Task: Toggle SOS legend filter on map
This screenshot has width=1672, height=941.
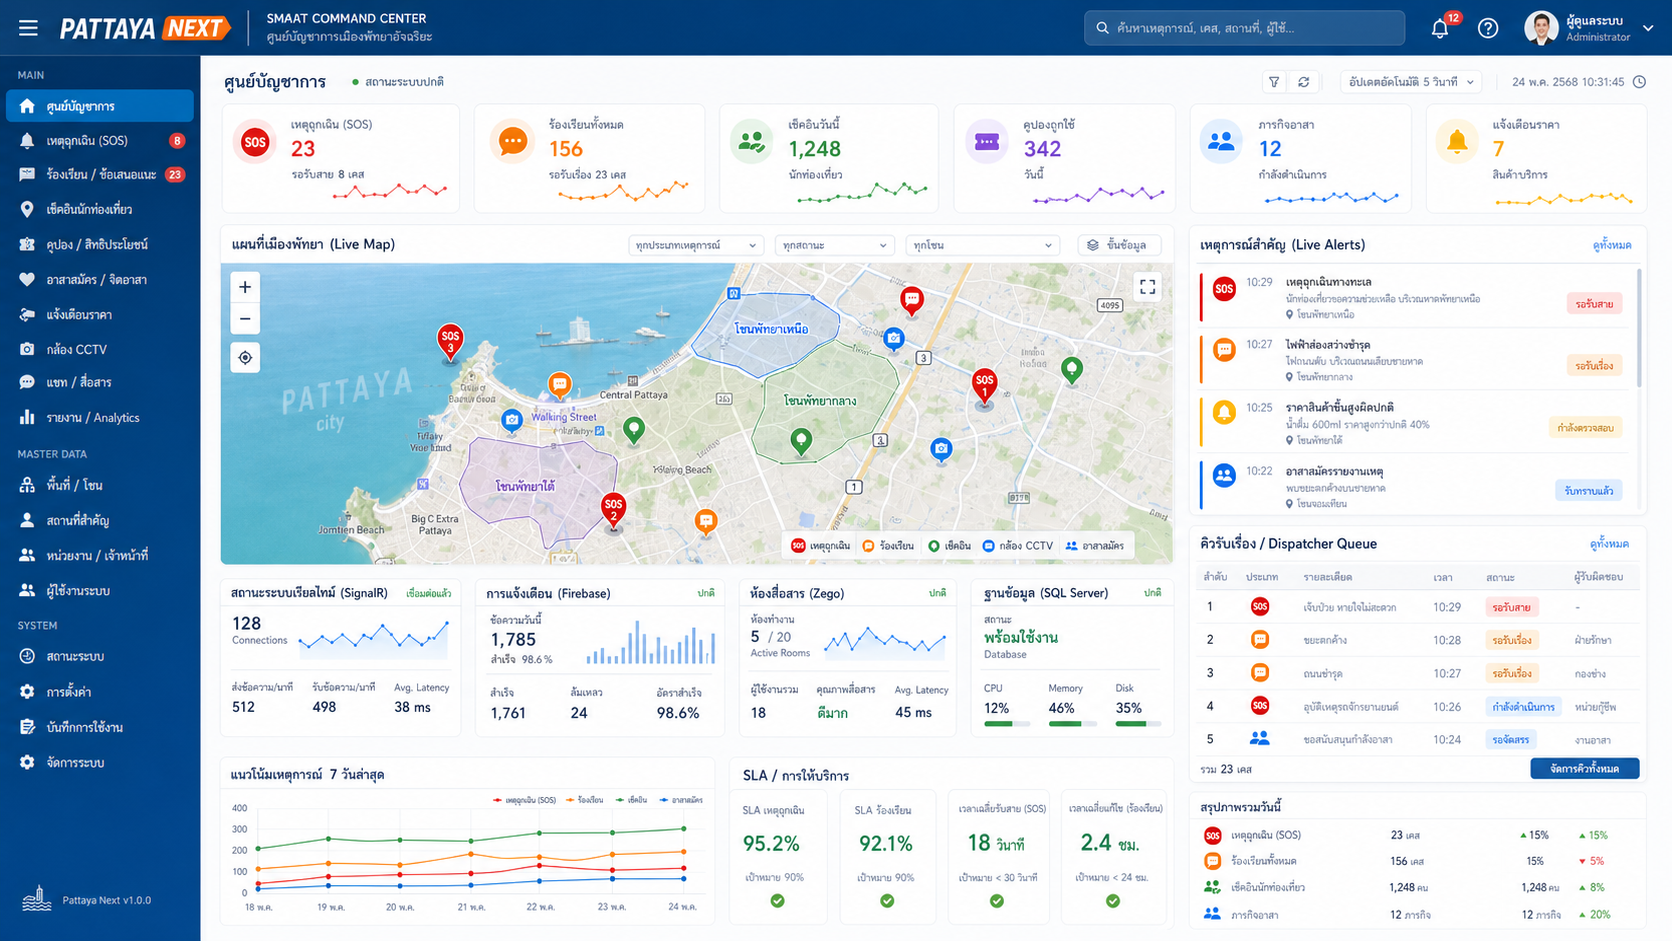Action: point(821,546)
